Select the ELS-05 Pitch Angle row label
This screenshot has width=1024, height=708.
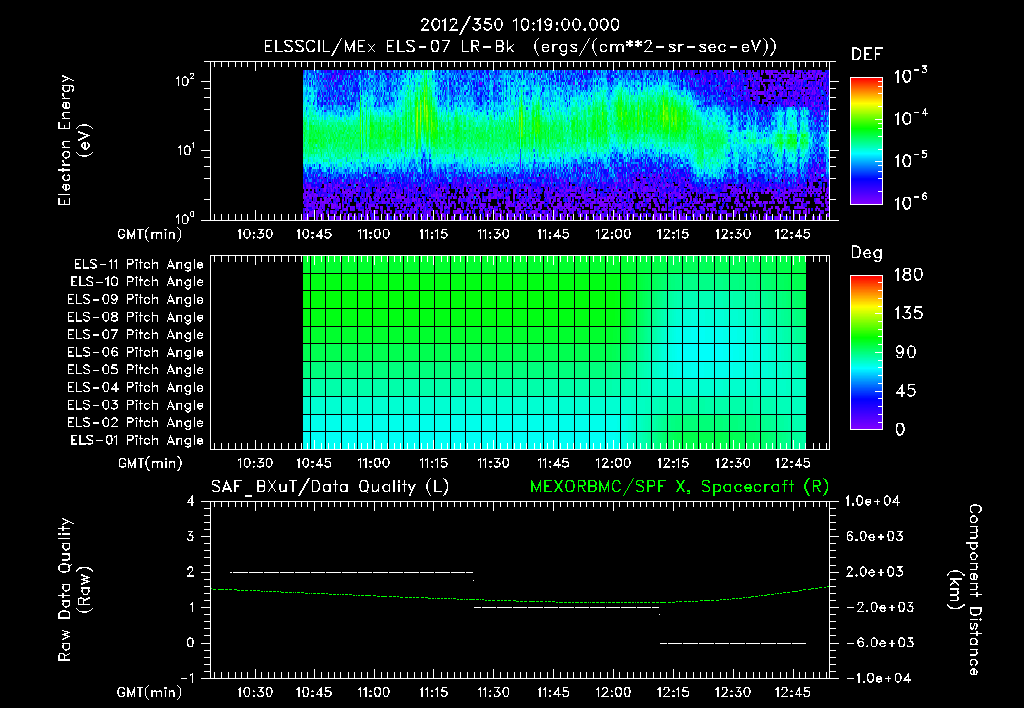[x=135, y=370]
